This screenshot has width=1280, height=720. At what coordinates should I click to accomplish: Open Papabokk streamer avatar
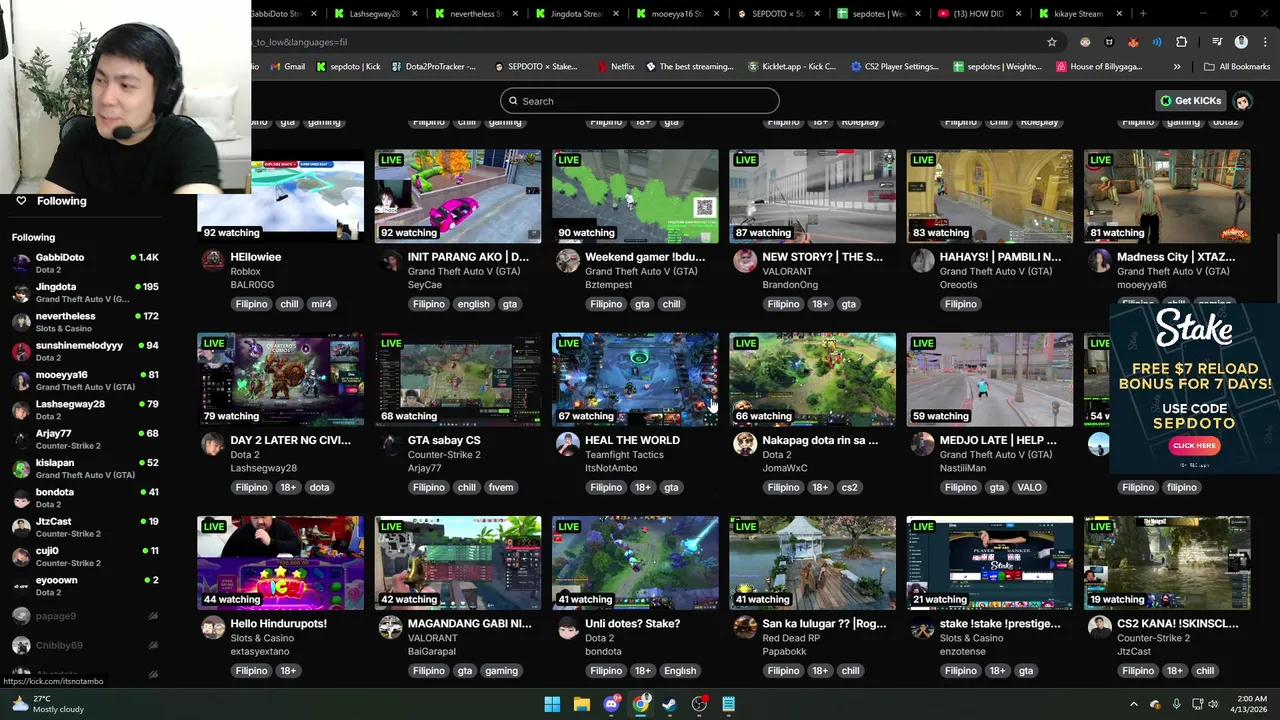click(x=744, y=627)
